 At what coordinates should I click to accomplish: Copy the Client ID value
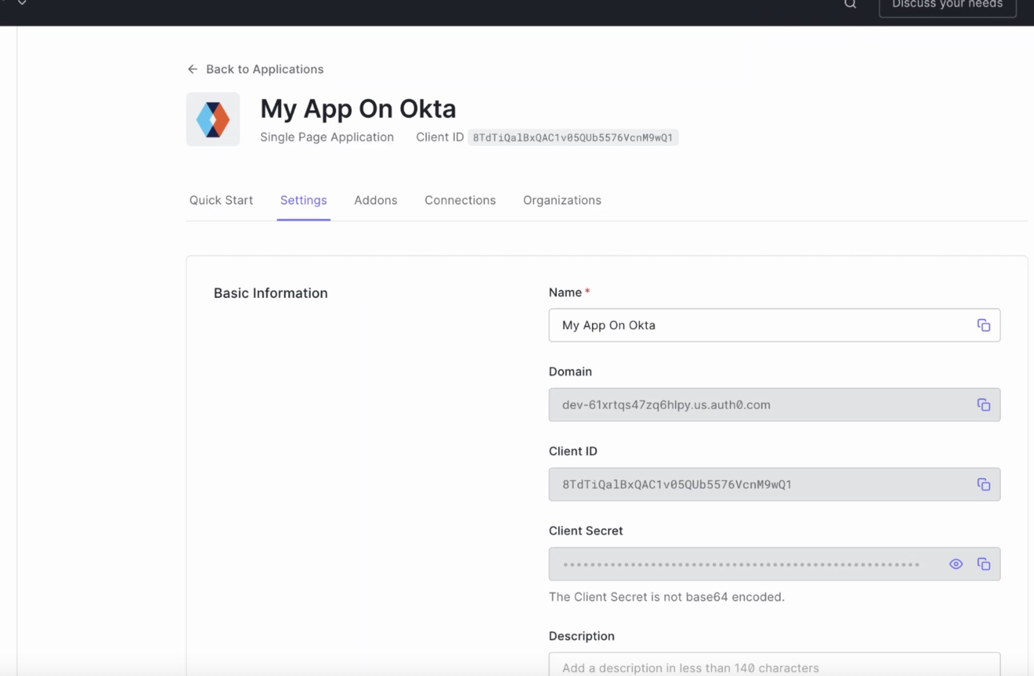[x=983, y=484]
